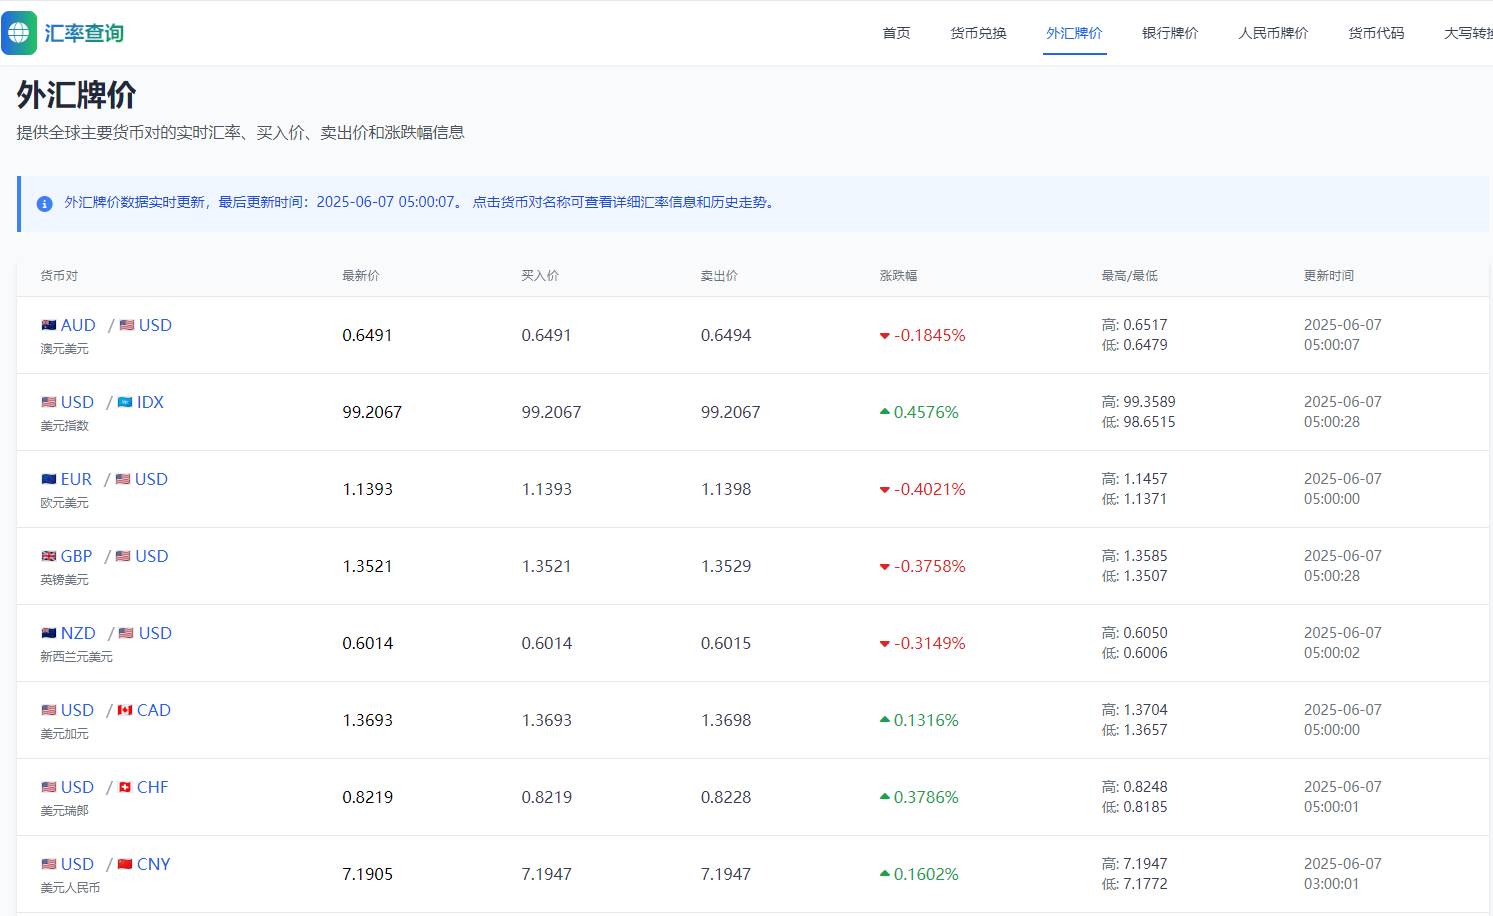
Task: Open the EUR currency link
Action: click(x=76, y=479)
